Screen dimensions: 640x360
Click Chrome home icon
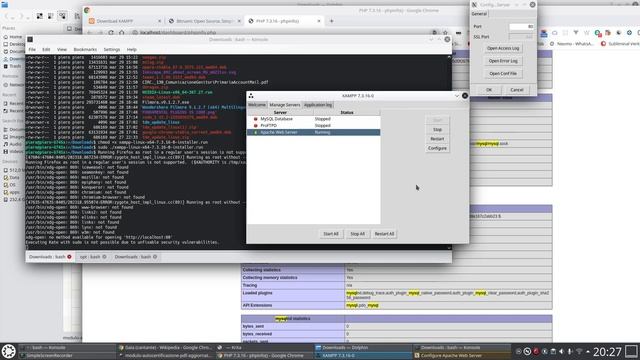(121, 32)
